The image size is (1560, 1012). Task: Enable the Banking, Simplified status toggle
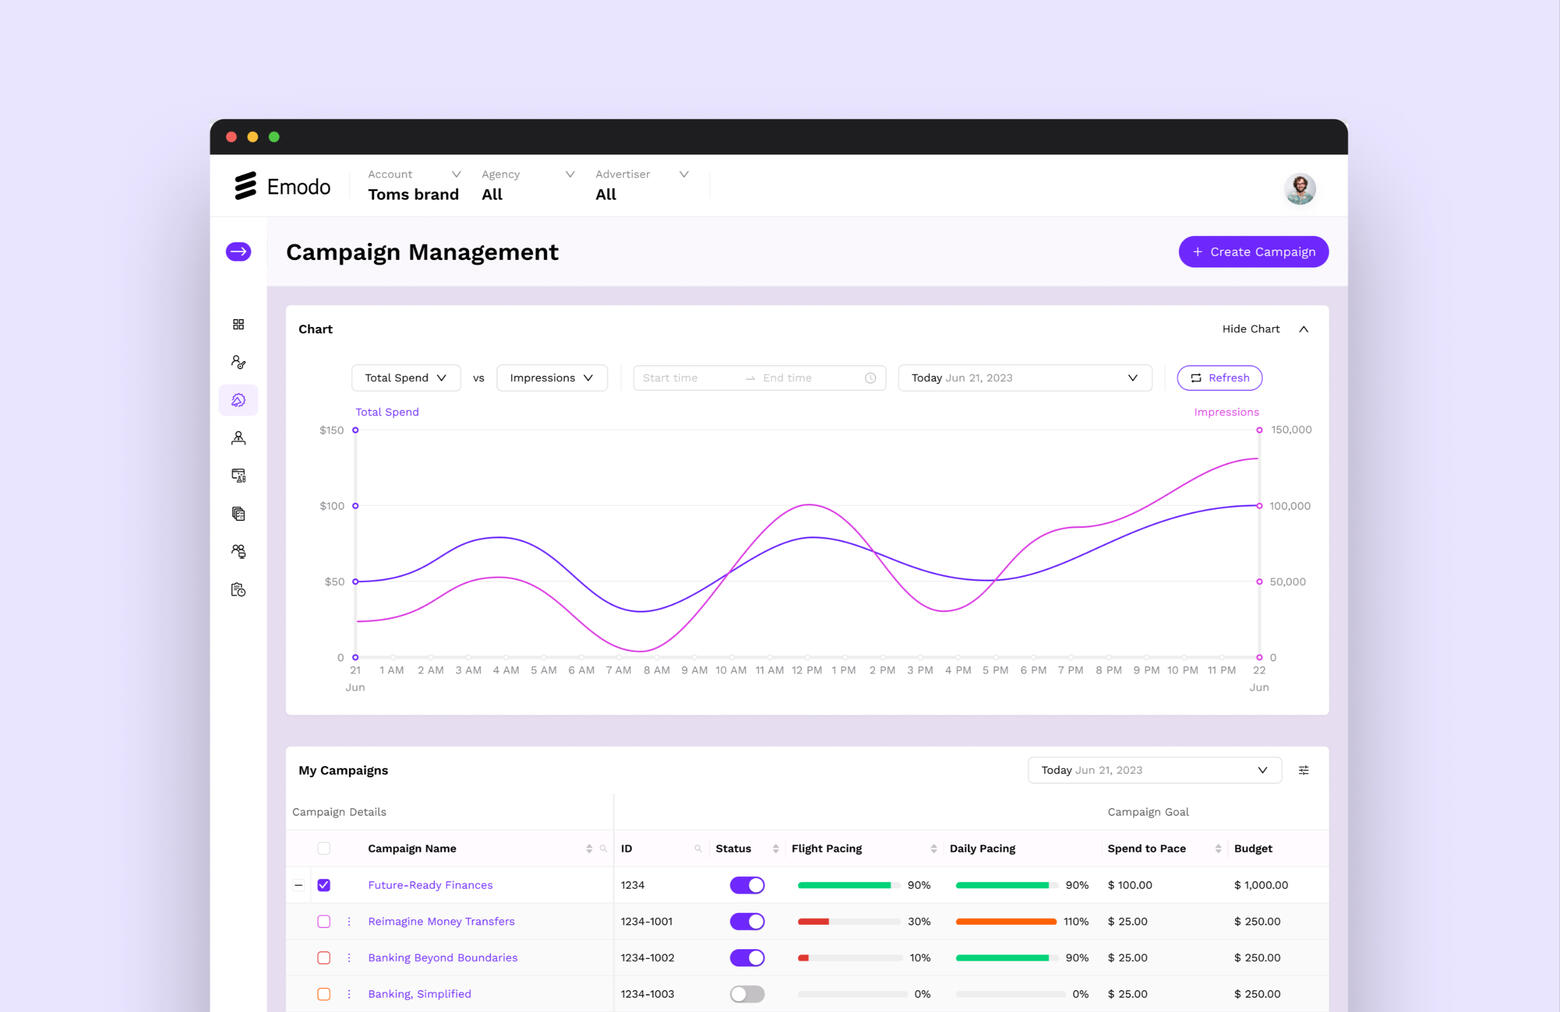747,994
